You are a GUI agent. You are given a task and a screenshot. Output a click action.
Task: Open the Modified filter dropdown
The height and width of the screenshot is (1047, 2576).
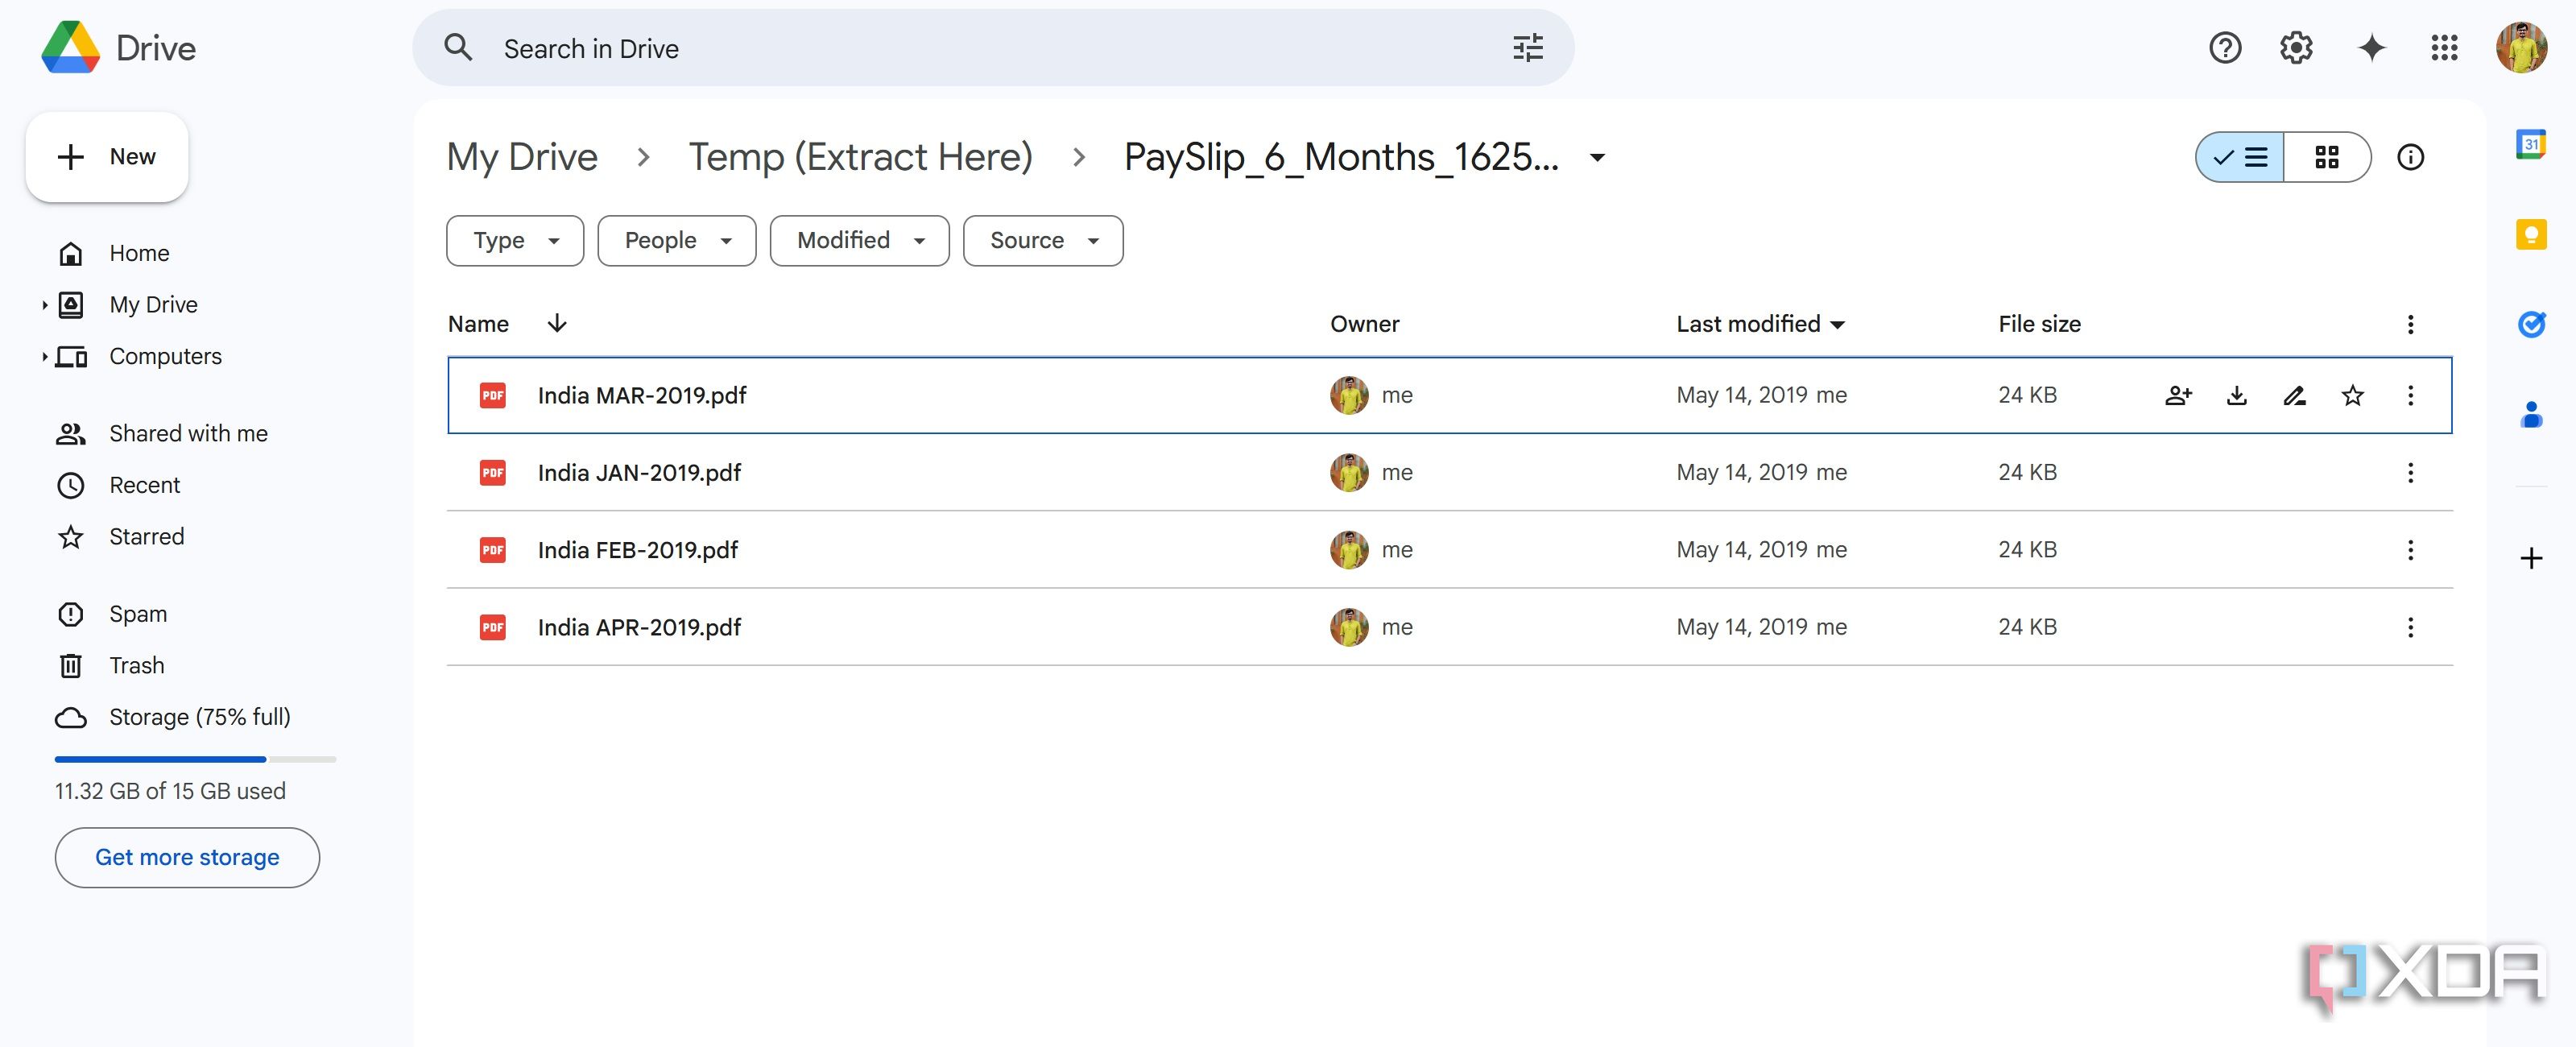[x=860, y=241]
